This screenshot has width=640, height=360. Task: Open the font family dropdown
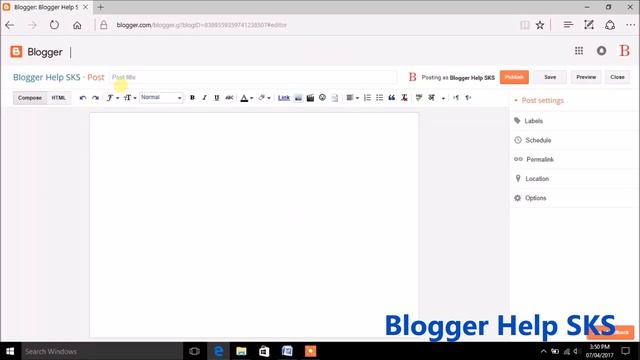(113, 98)
